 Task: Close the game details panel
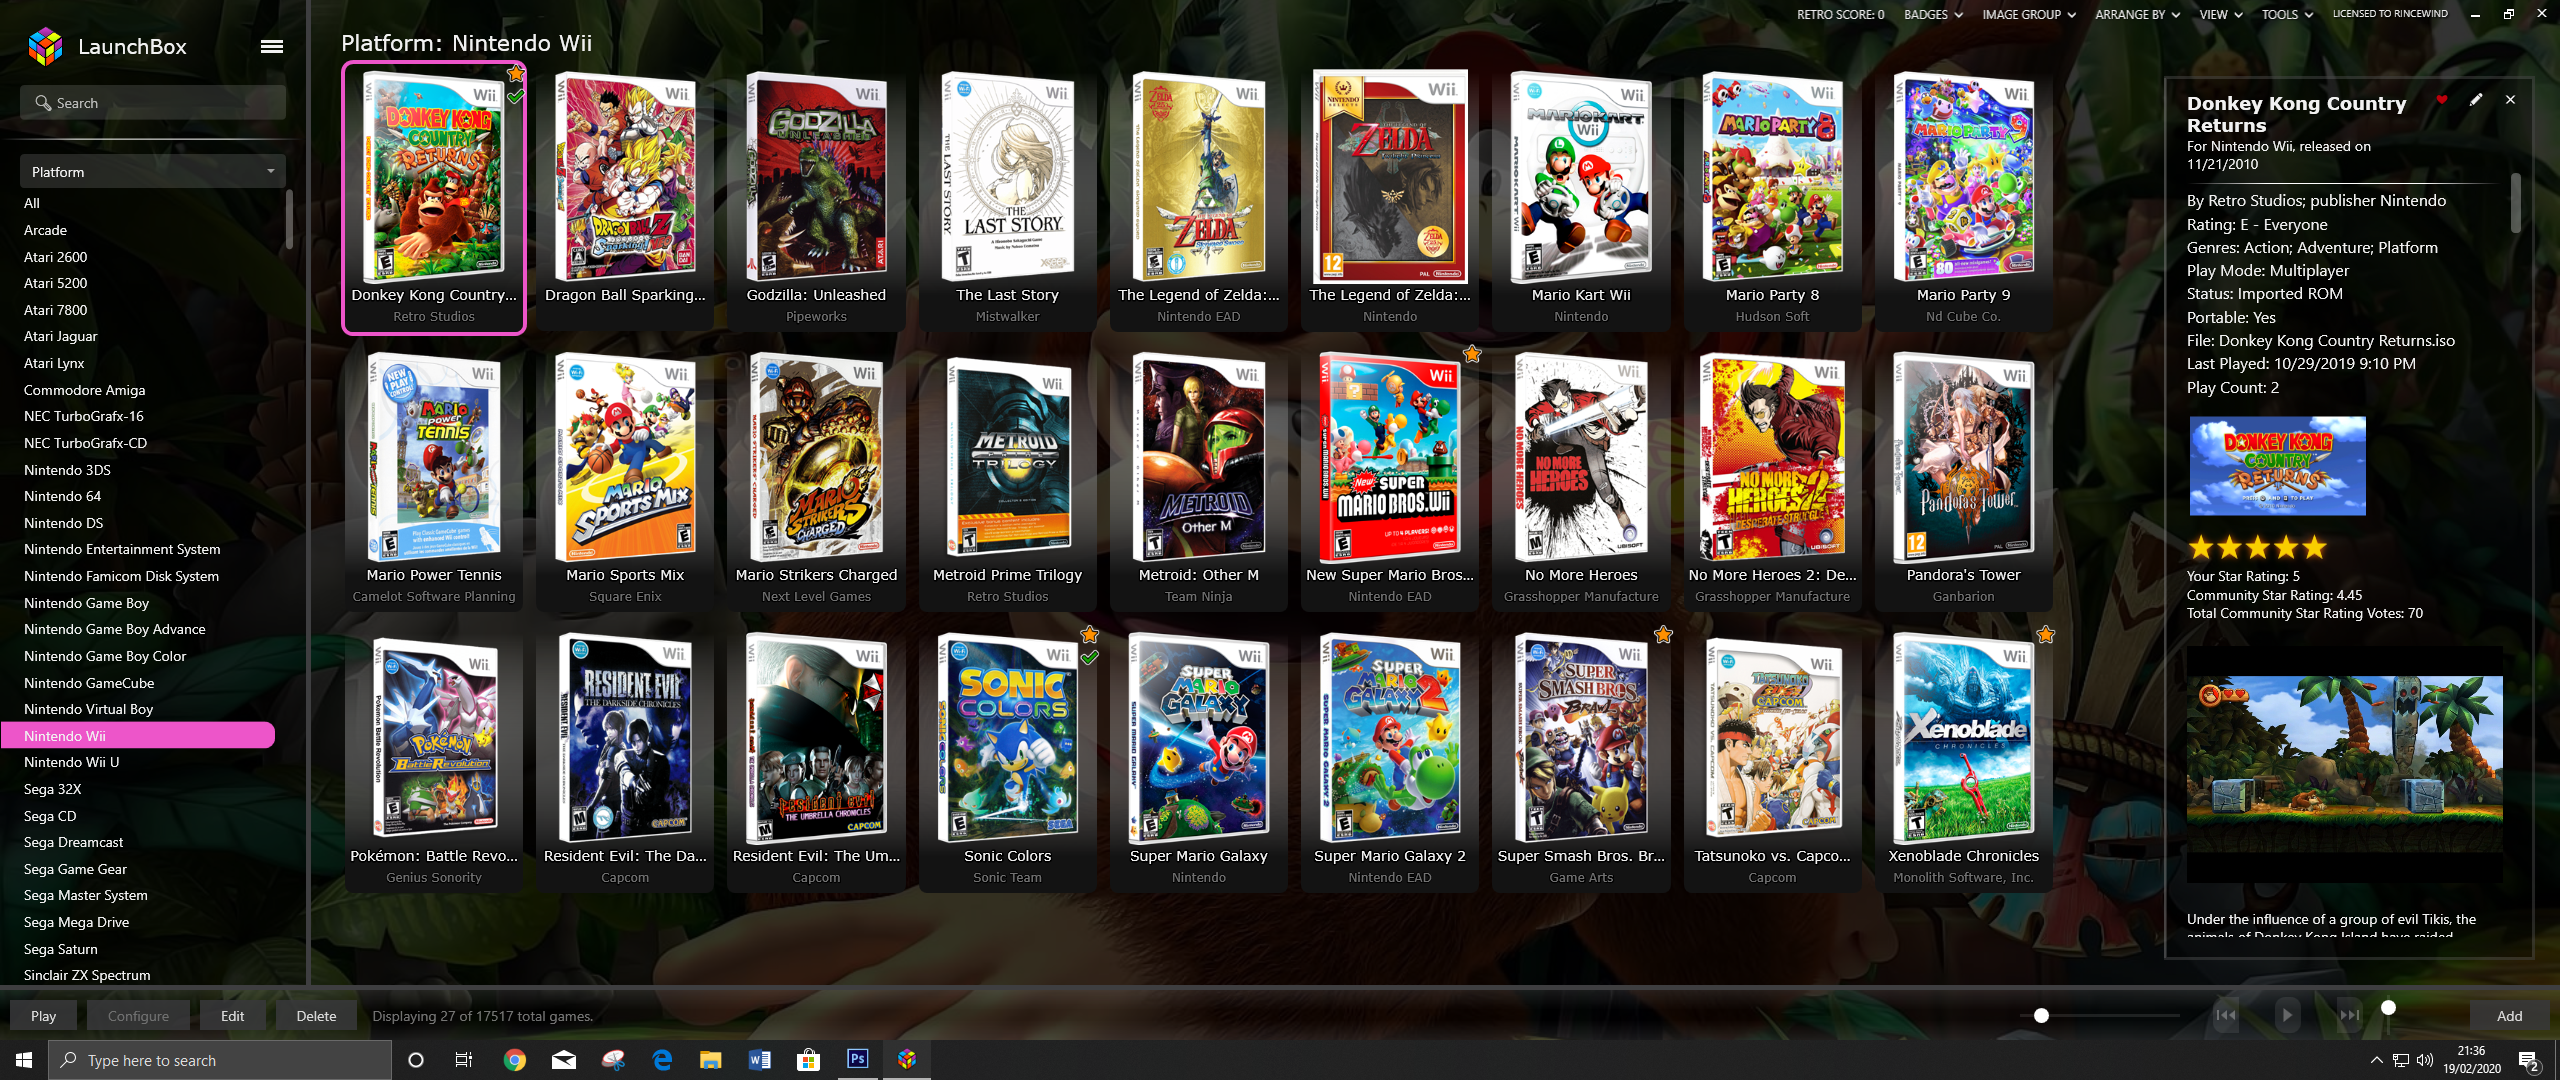point(2510,100)
